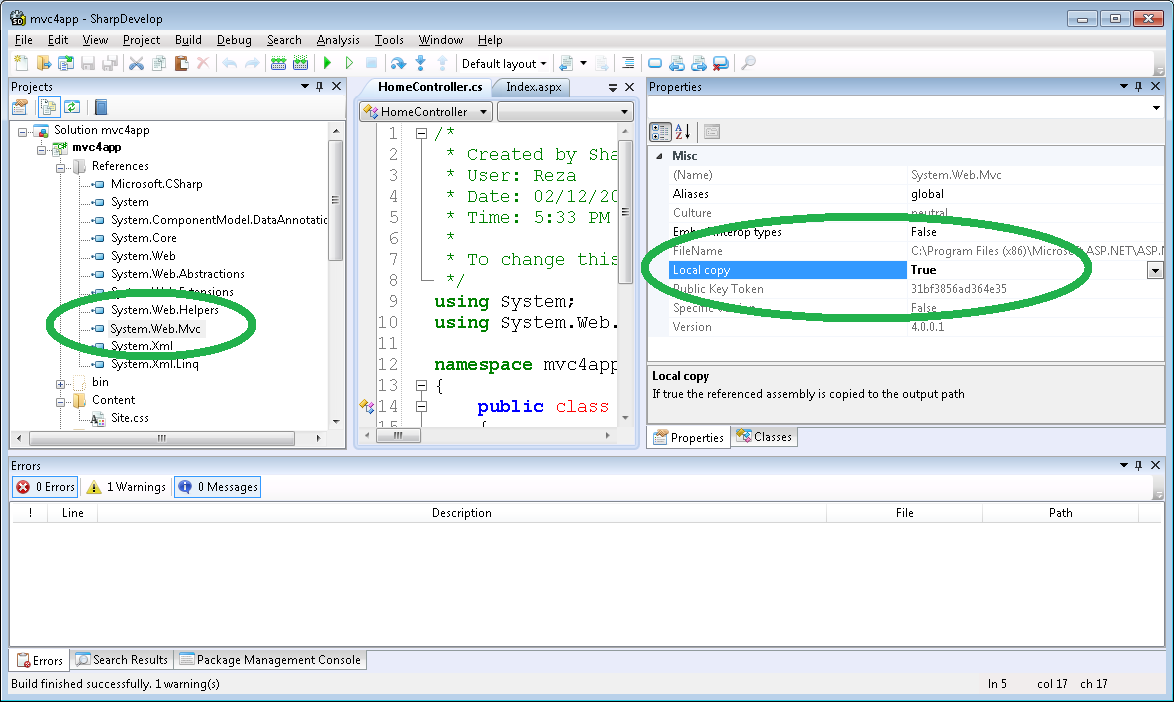The height and width of the screenshot is (702, 1174).
Task: Open the Local copy value dropdown
Action: tap(1156, 270)
